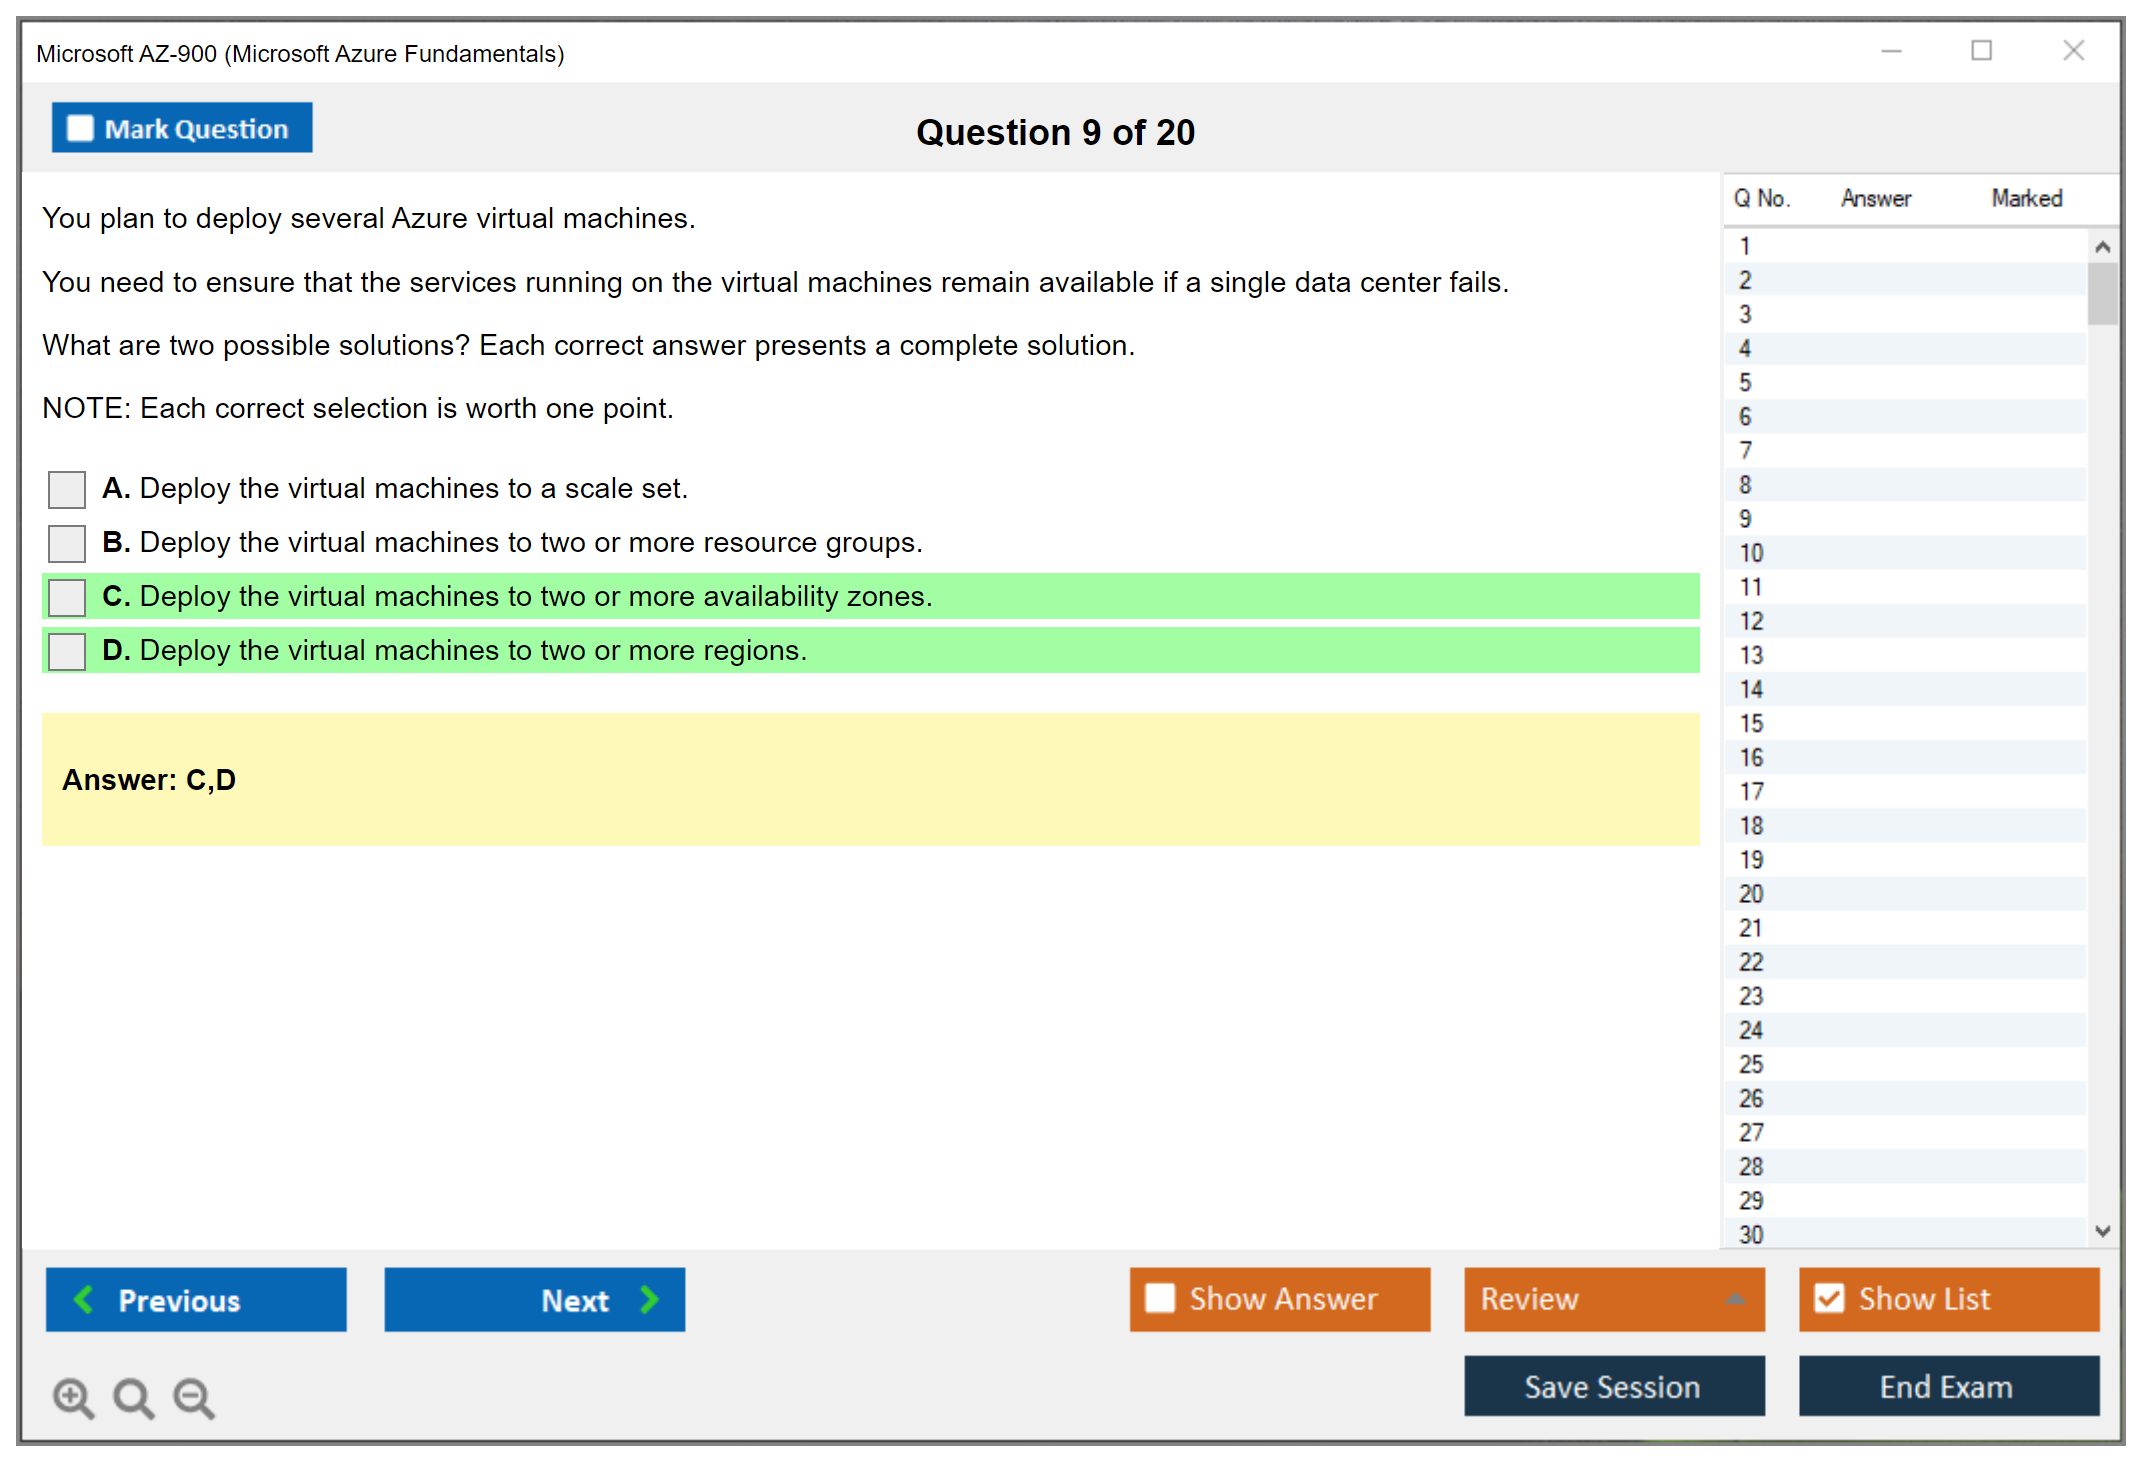Maximize the AZ-900 exam window
Image resolution: width=2150 pixels, height=1470 pixels.
click(x=1981, y=51)
